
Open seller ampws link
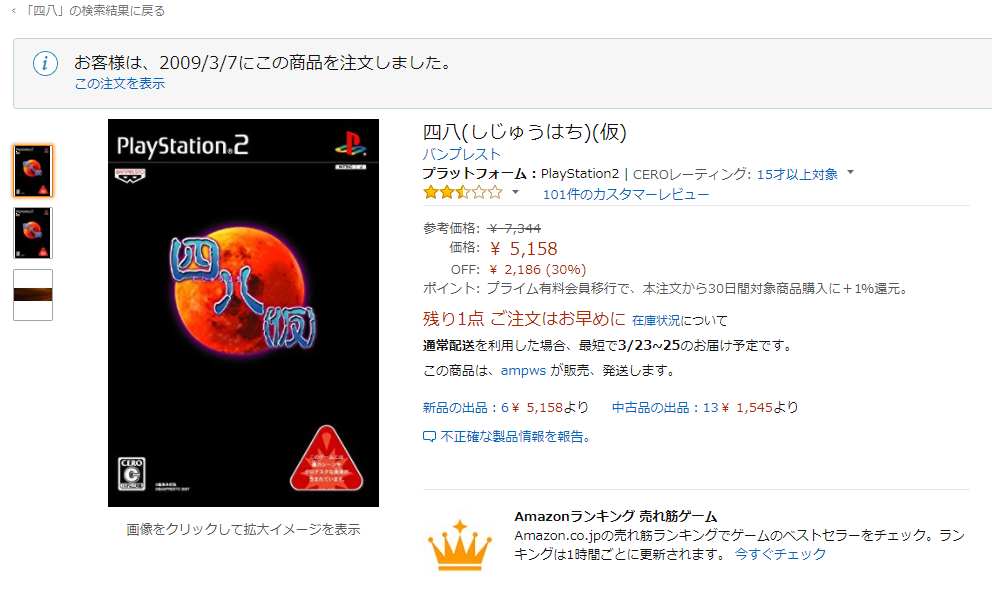pos(523,371)
